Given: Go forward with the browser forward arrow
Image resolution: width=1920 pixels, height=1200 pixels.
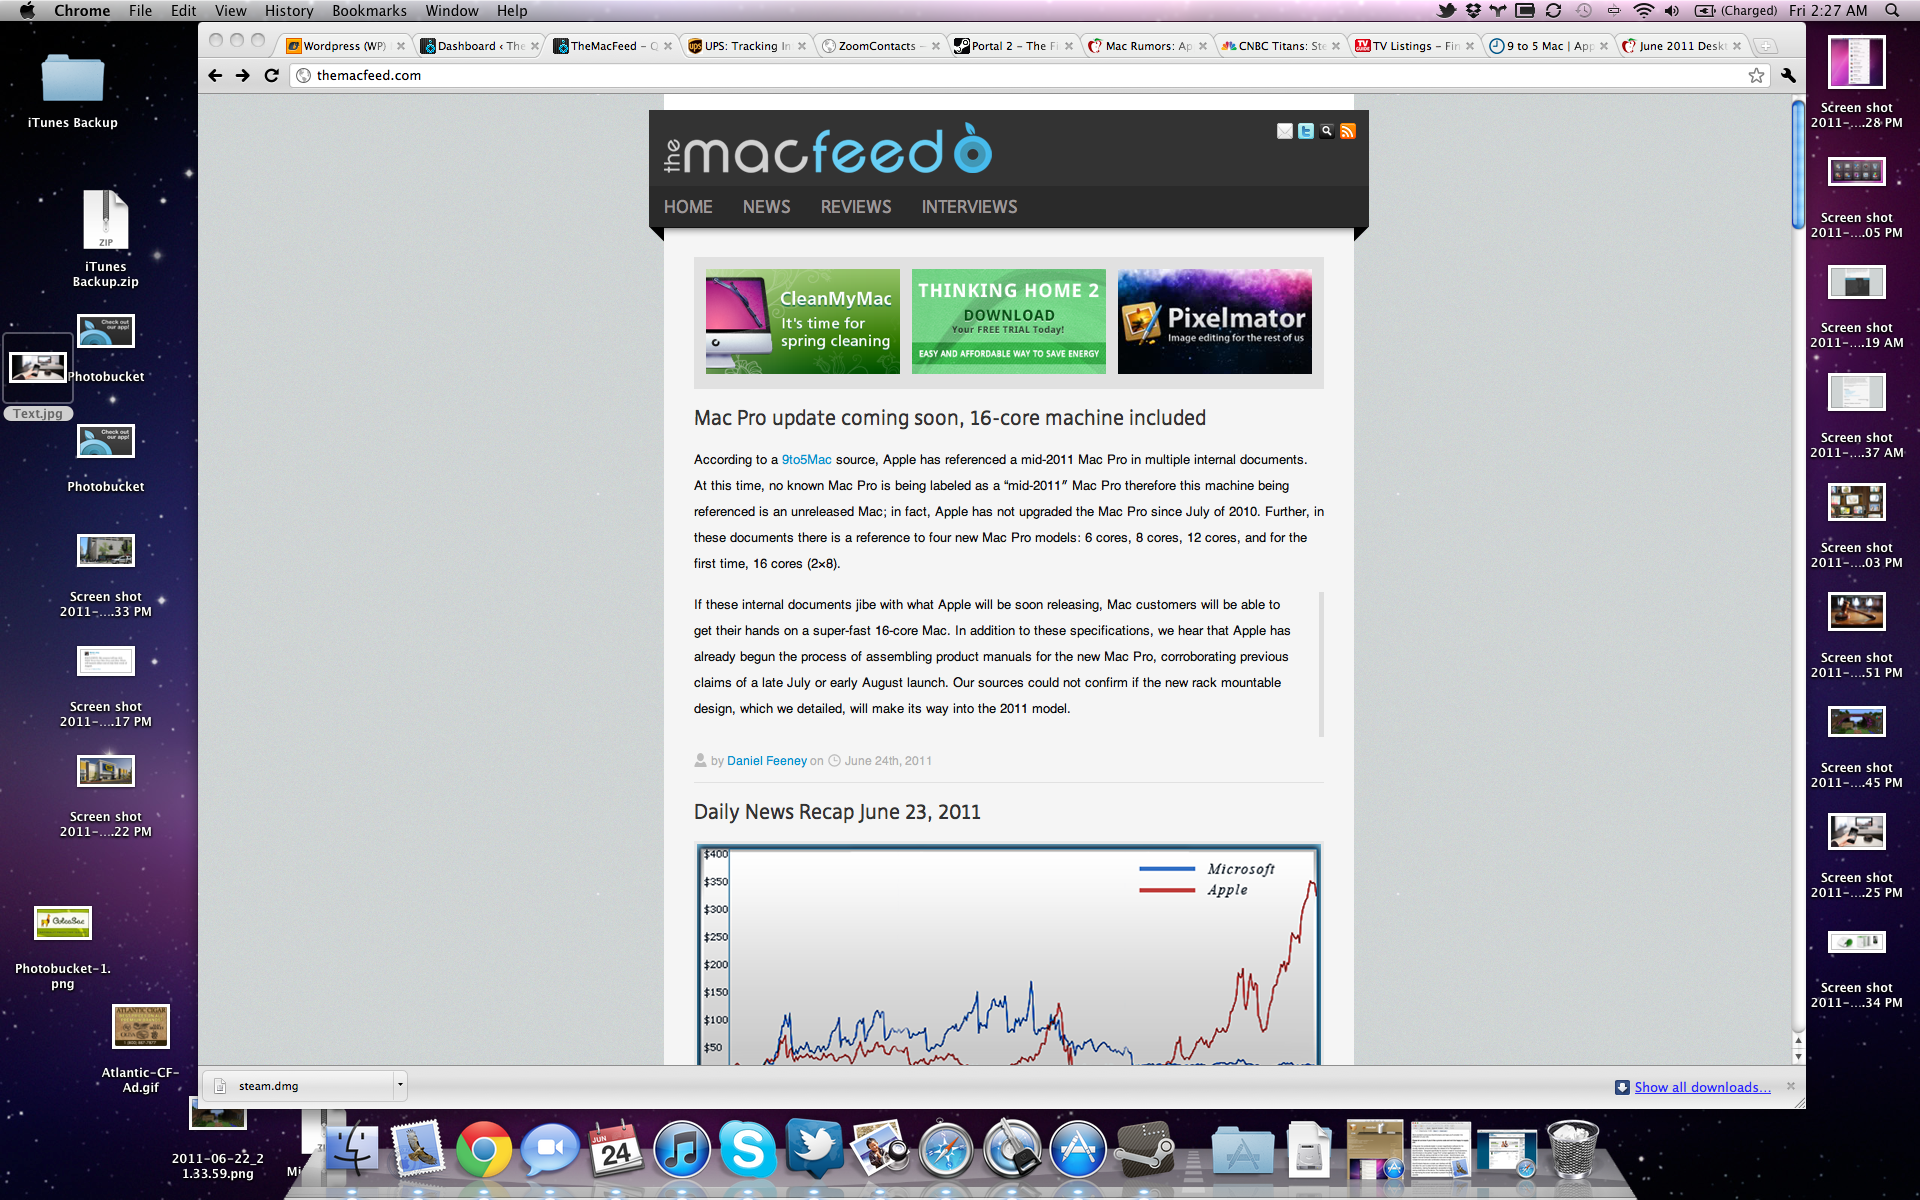Looking at the screenshot, I should (x=243, y=75).
